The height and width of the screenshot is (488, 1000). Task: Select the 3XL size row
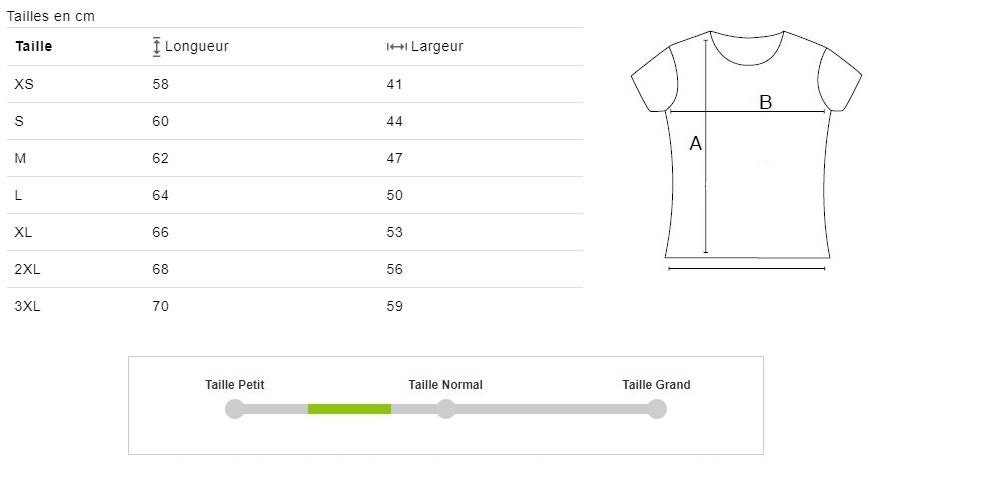pyautogui.click(x=295, y=306)
